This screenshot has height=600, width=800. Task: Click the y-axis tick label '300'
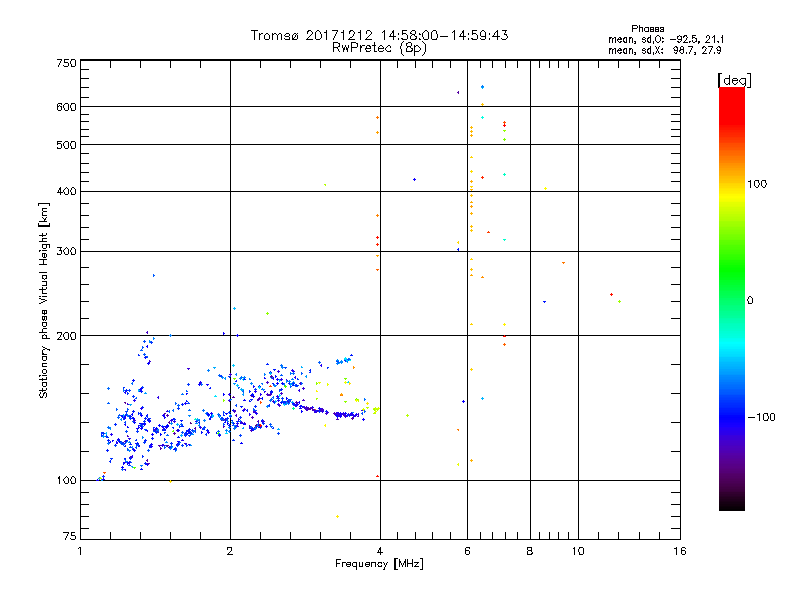click(66, 252)
